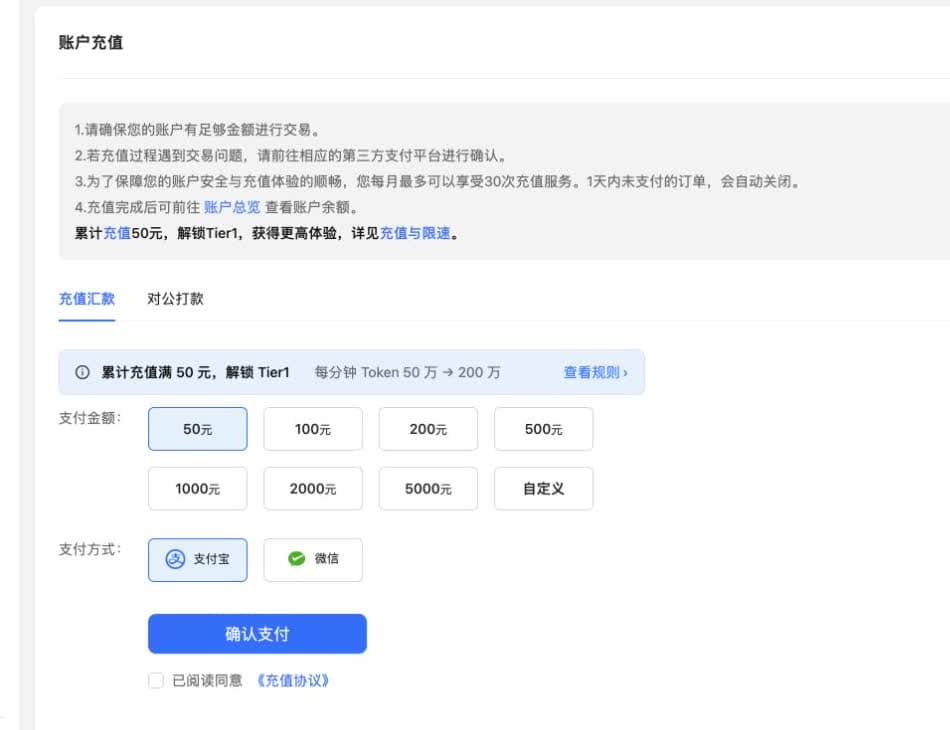Pick the 5000元 amount option

click(x=428, y=488)
